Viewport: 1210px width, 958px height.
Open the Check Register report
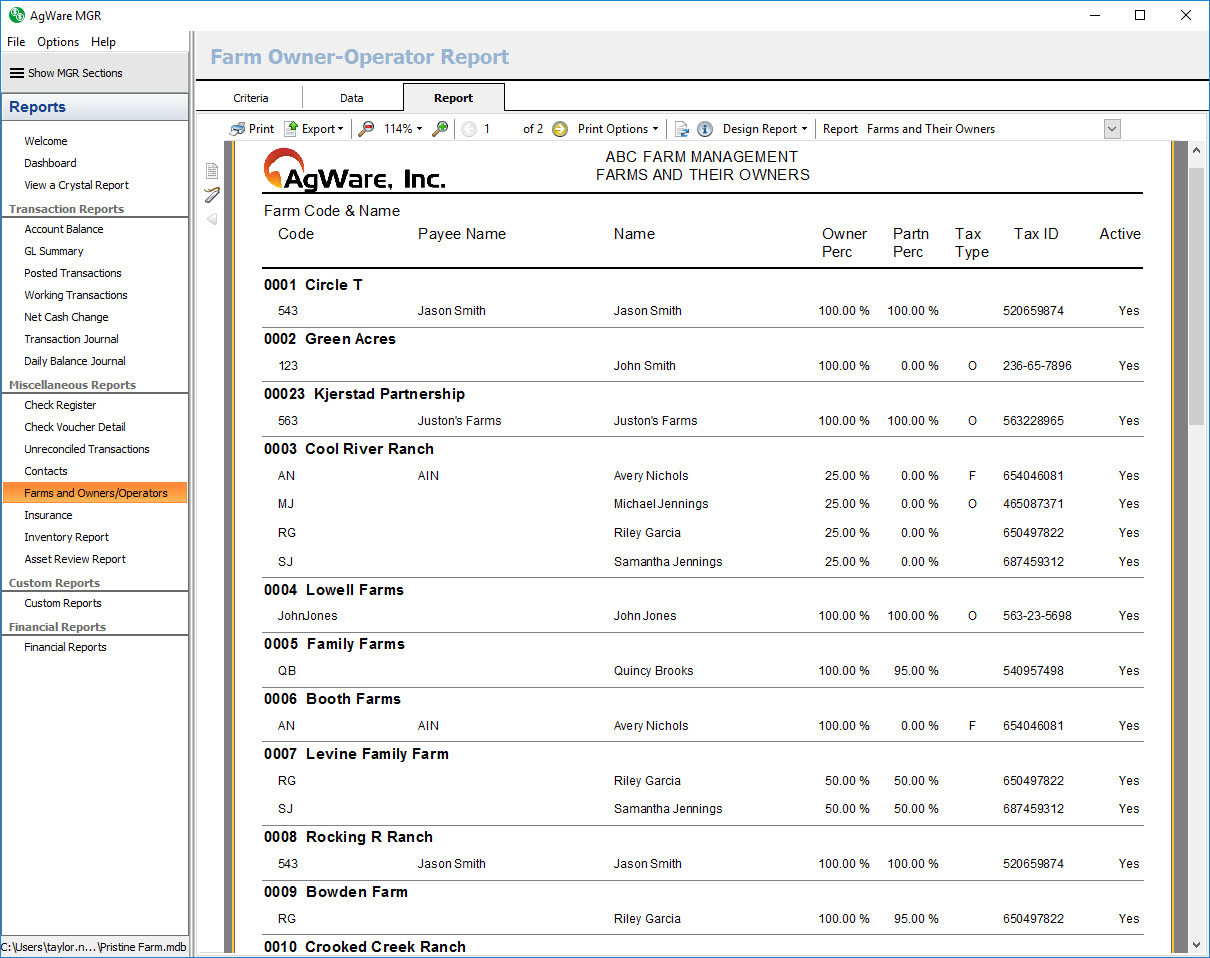[x=61, y=405]
